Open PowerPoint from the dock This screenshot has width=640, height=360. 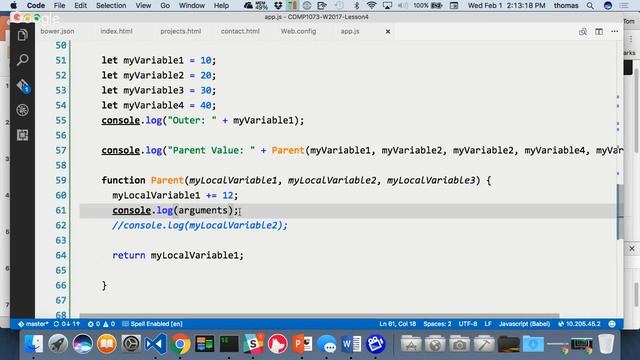(x=302, y=344)
